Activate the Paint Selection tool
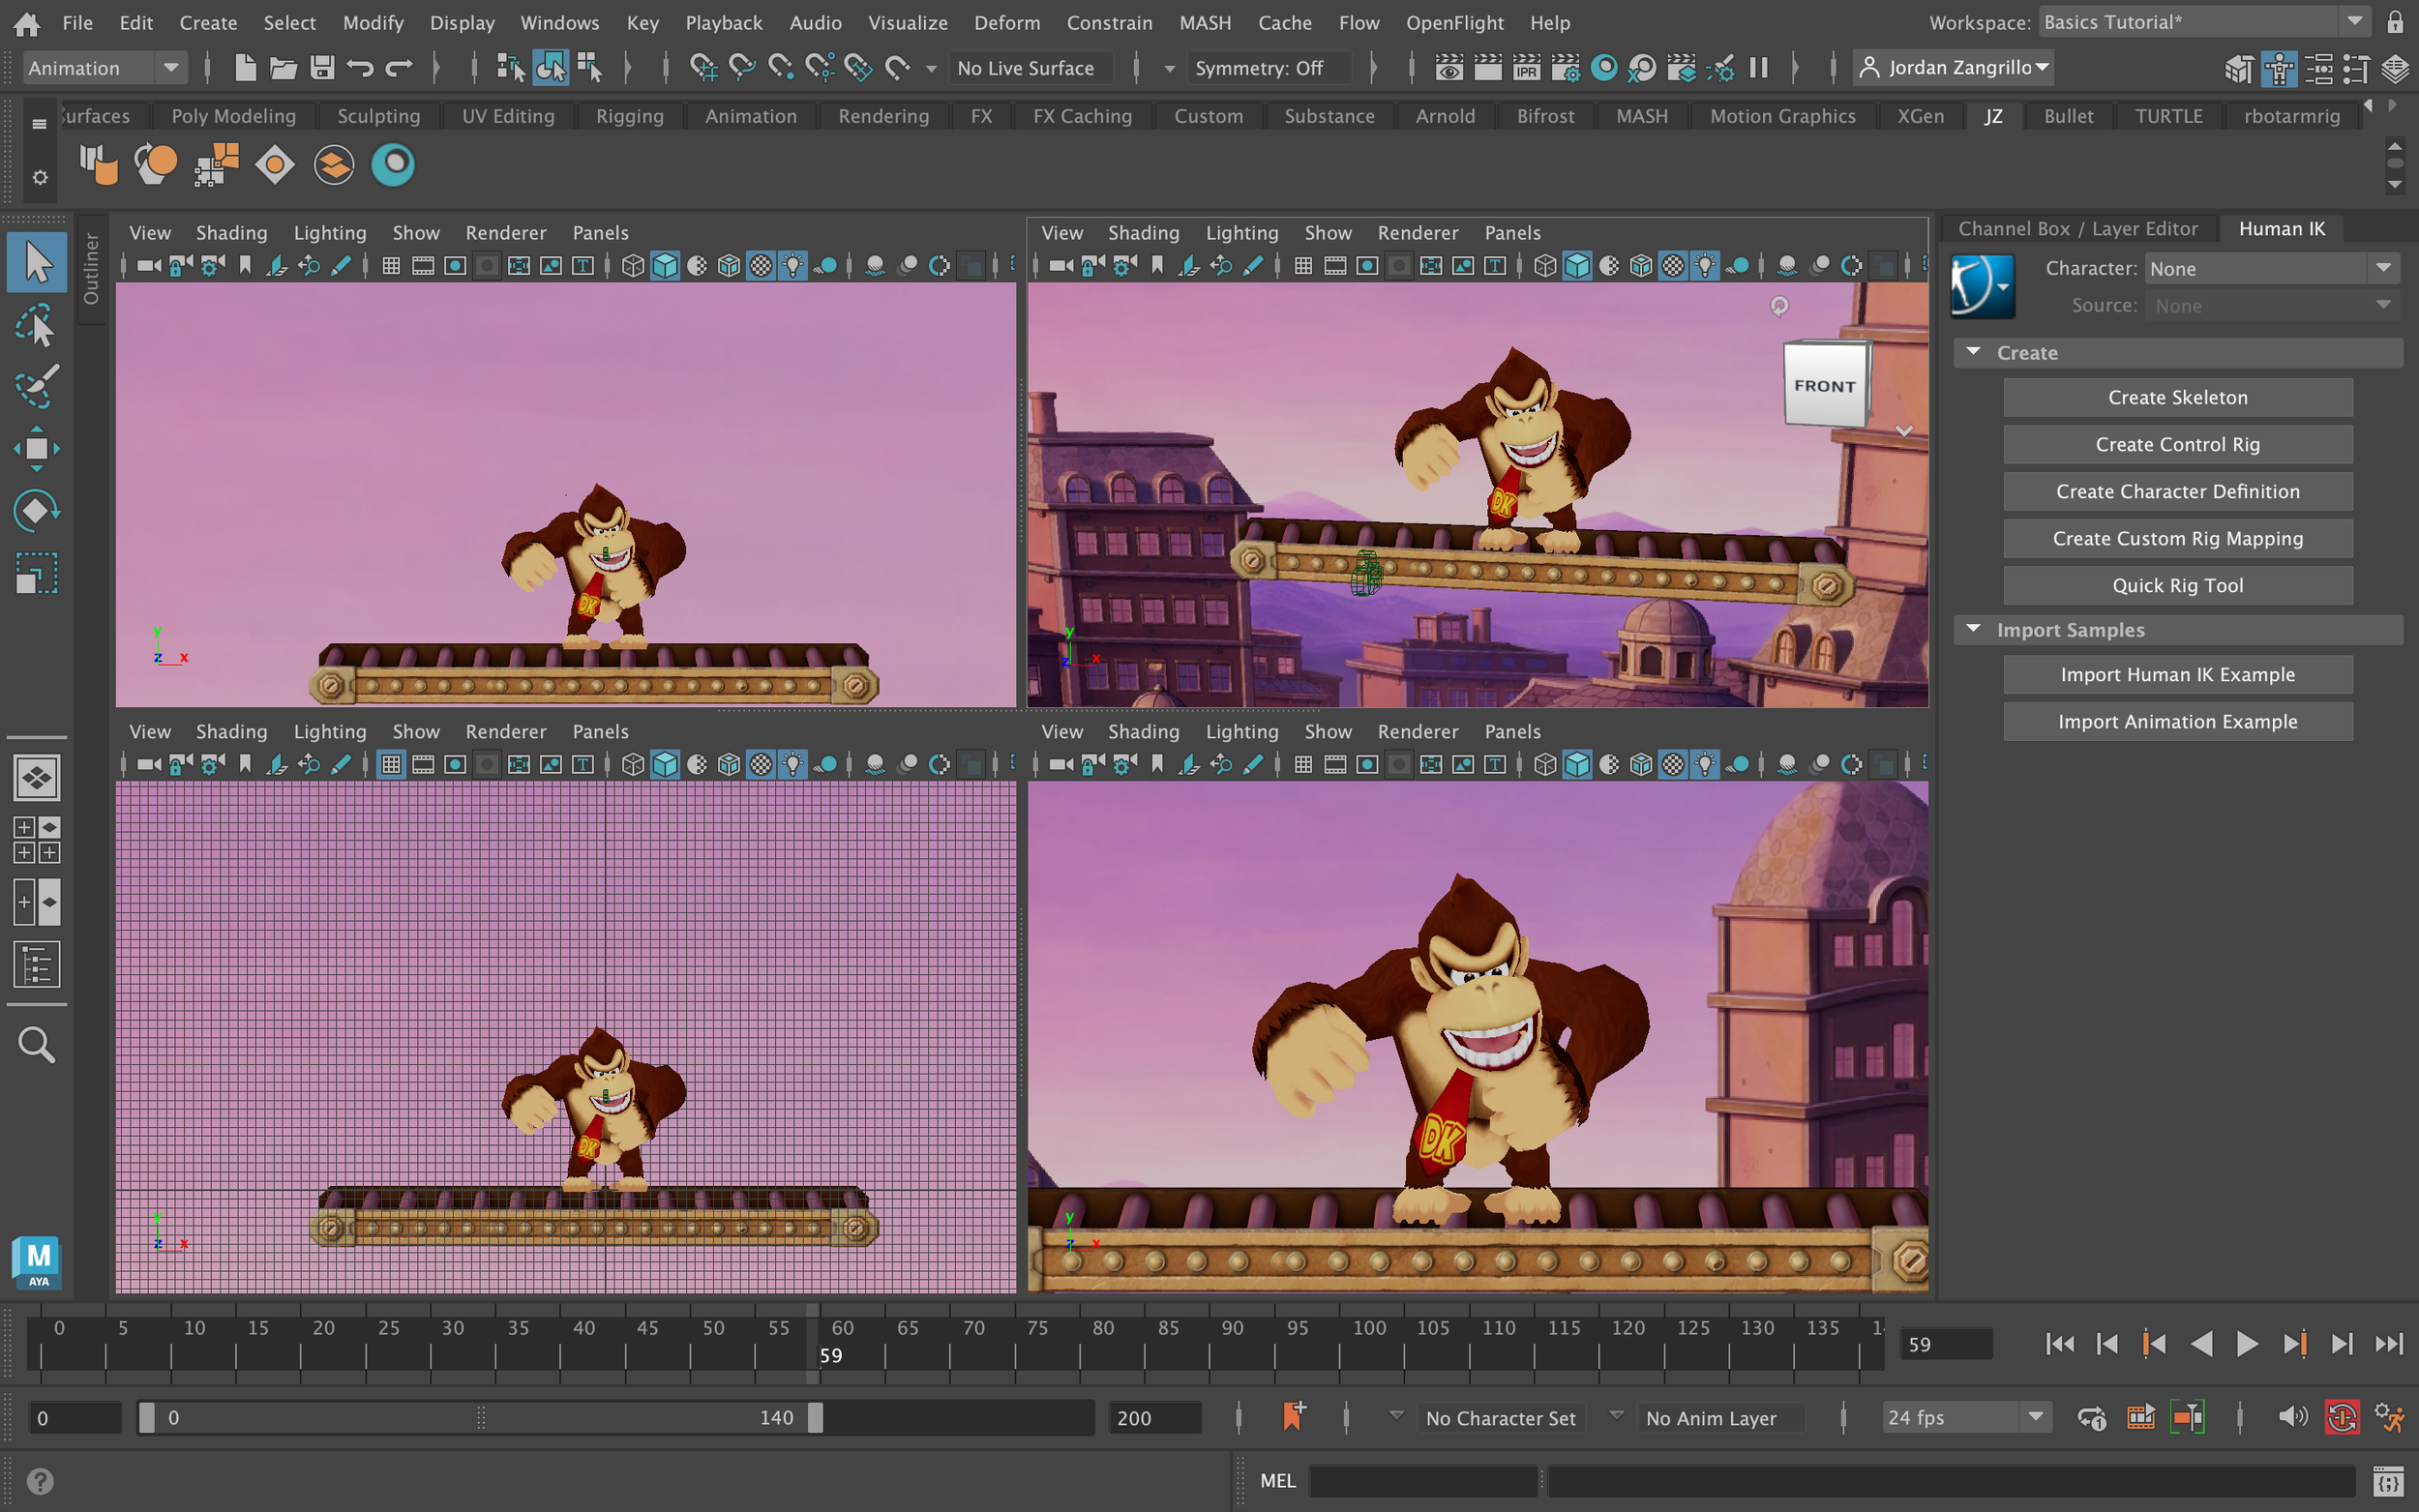 (36, 388)
